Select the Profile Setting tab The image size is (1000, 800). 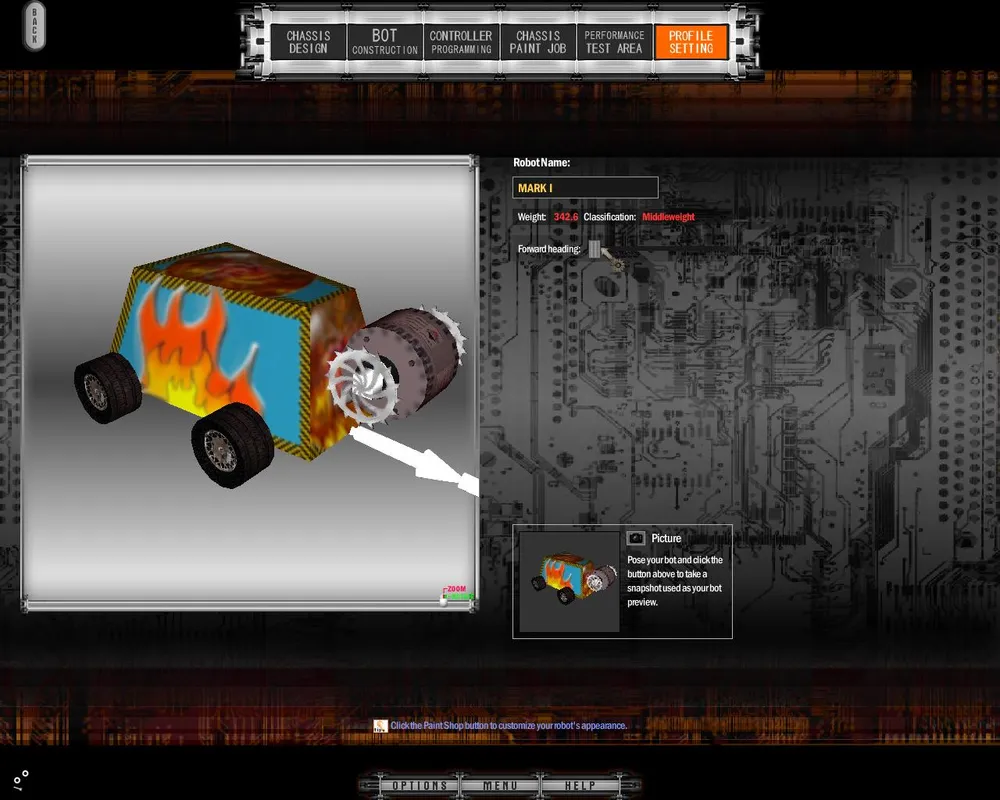pos(691,42)
